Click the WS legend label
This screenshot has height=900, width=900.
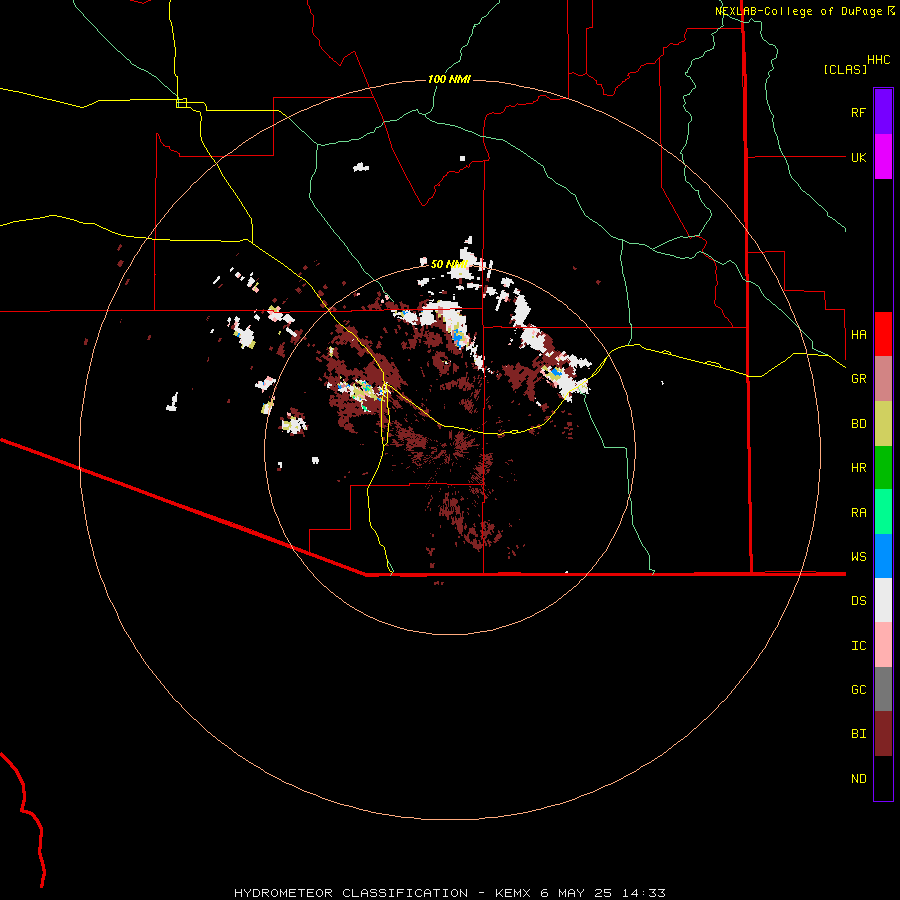[x=858, y=556]
